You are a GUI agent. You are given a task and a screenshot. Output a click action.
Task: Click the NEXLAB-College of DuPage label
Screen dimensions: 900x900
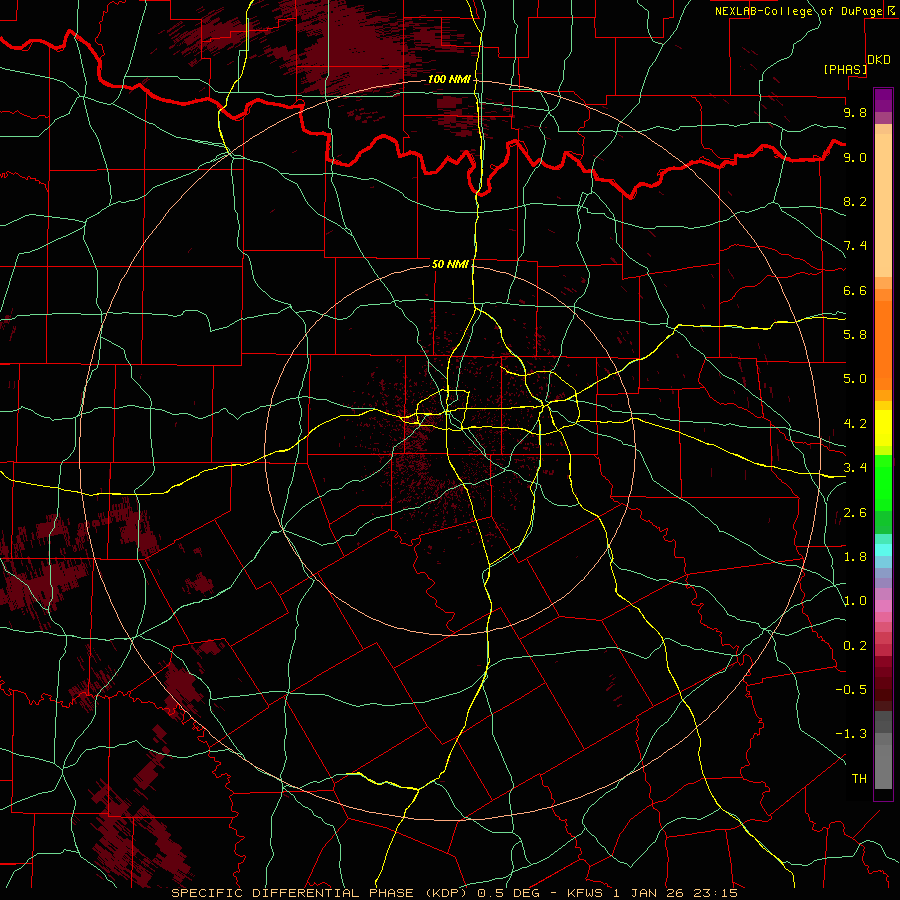[x=799, y=11]
